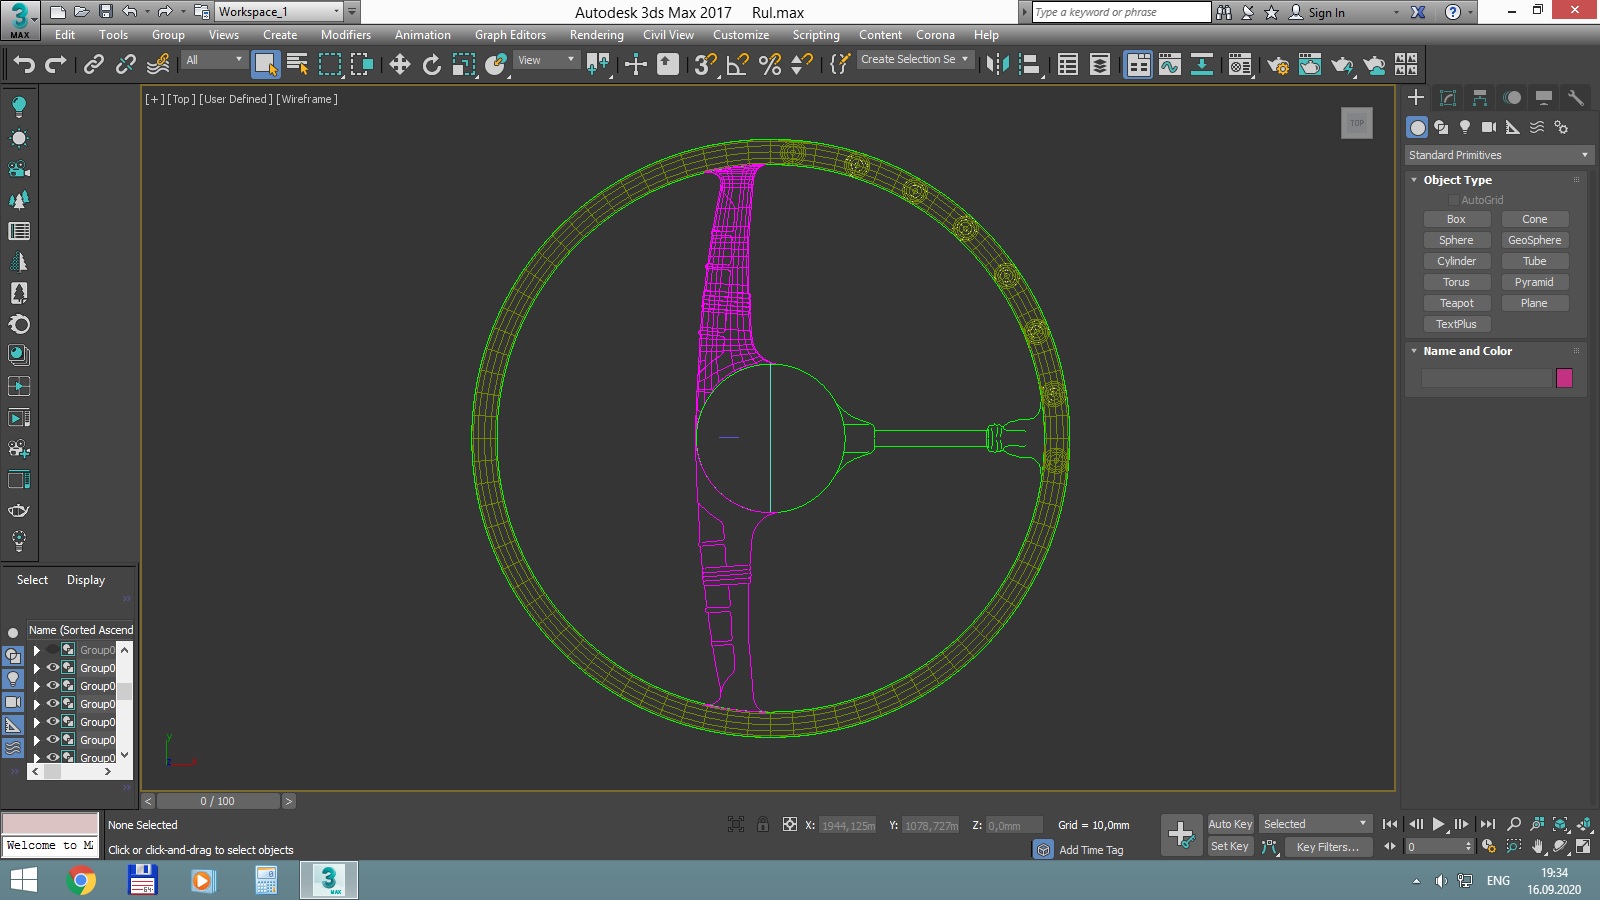The width and height of the screenshot is (1600, 900).
Task: Toggle Percent Snap in main toolbar
Action: [769, 65]
